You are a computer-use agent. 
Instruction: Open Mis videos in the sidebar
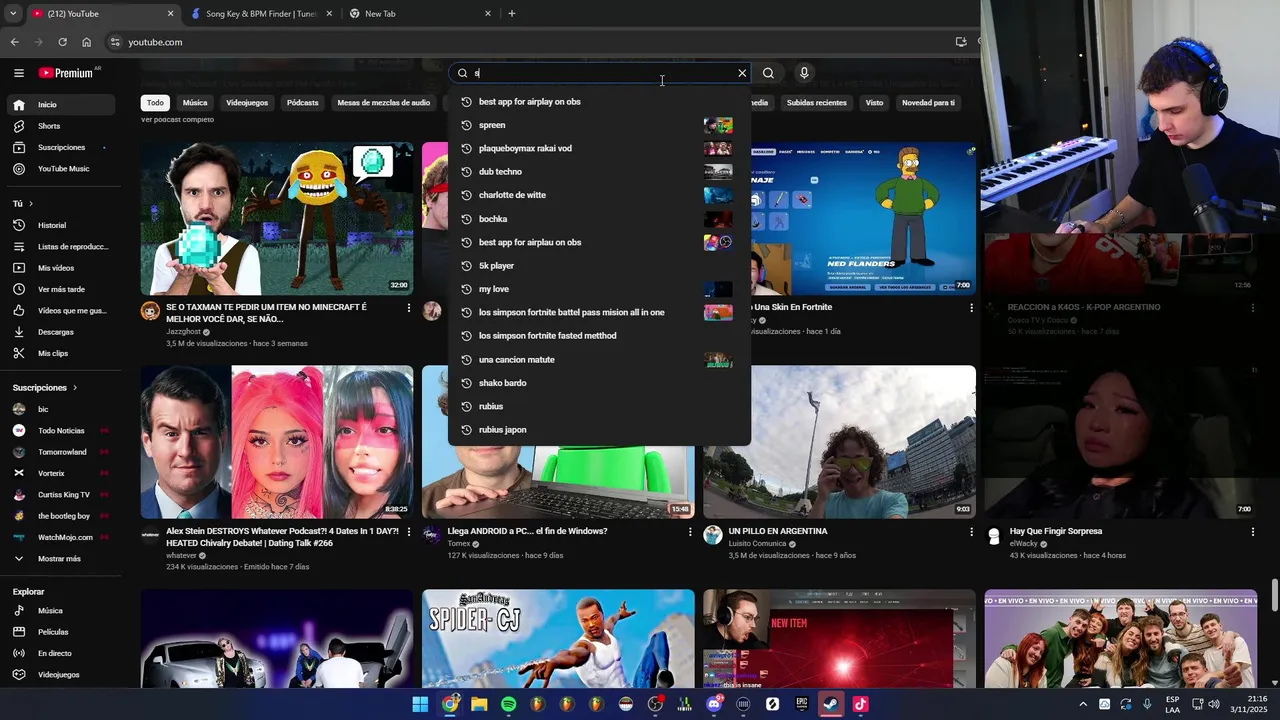click(59, 268)
